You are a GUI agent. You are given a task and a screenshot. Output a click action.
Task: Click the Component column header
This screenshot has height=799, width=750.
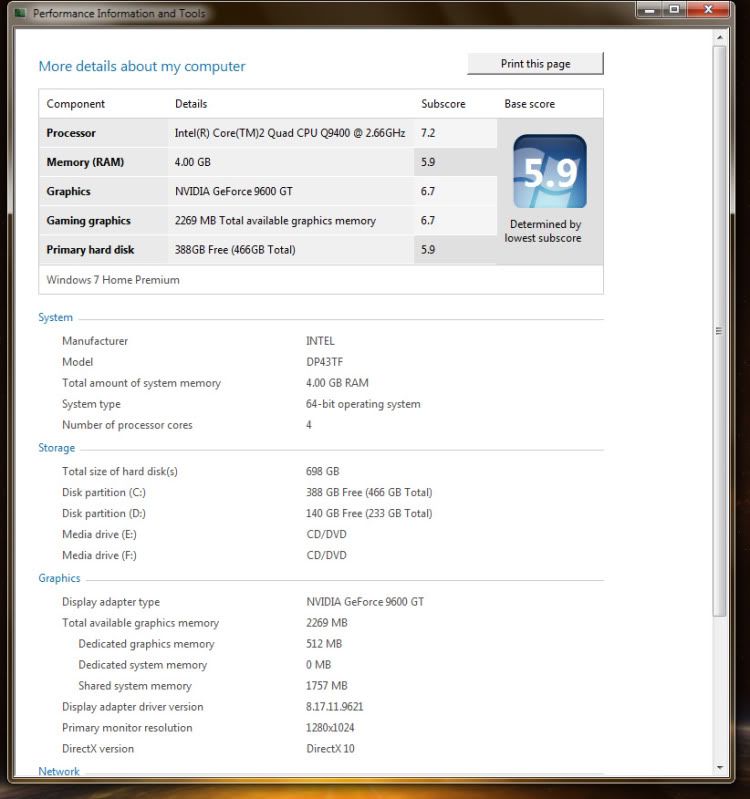tap(75, 104)
